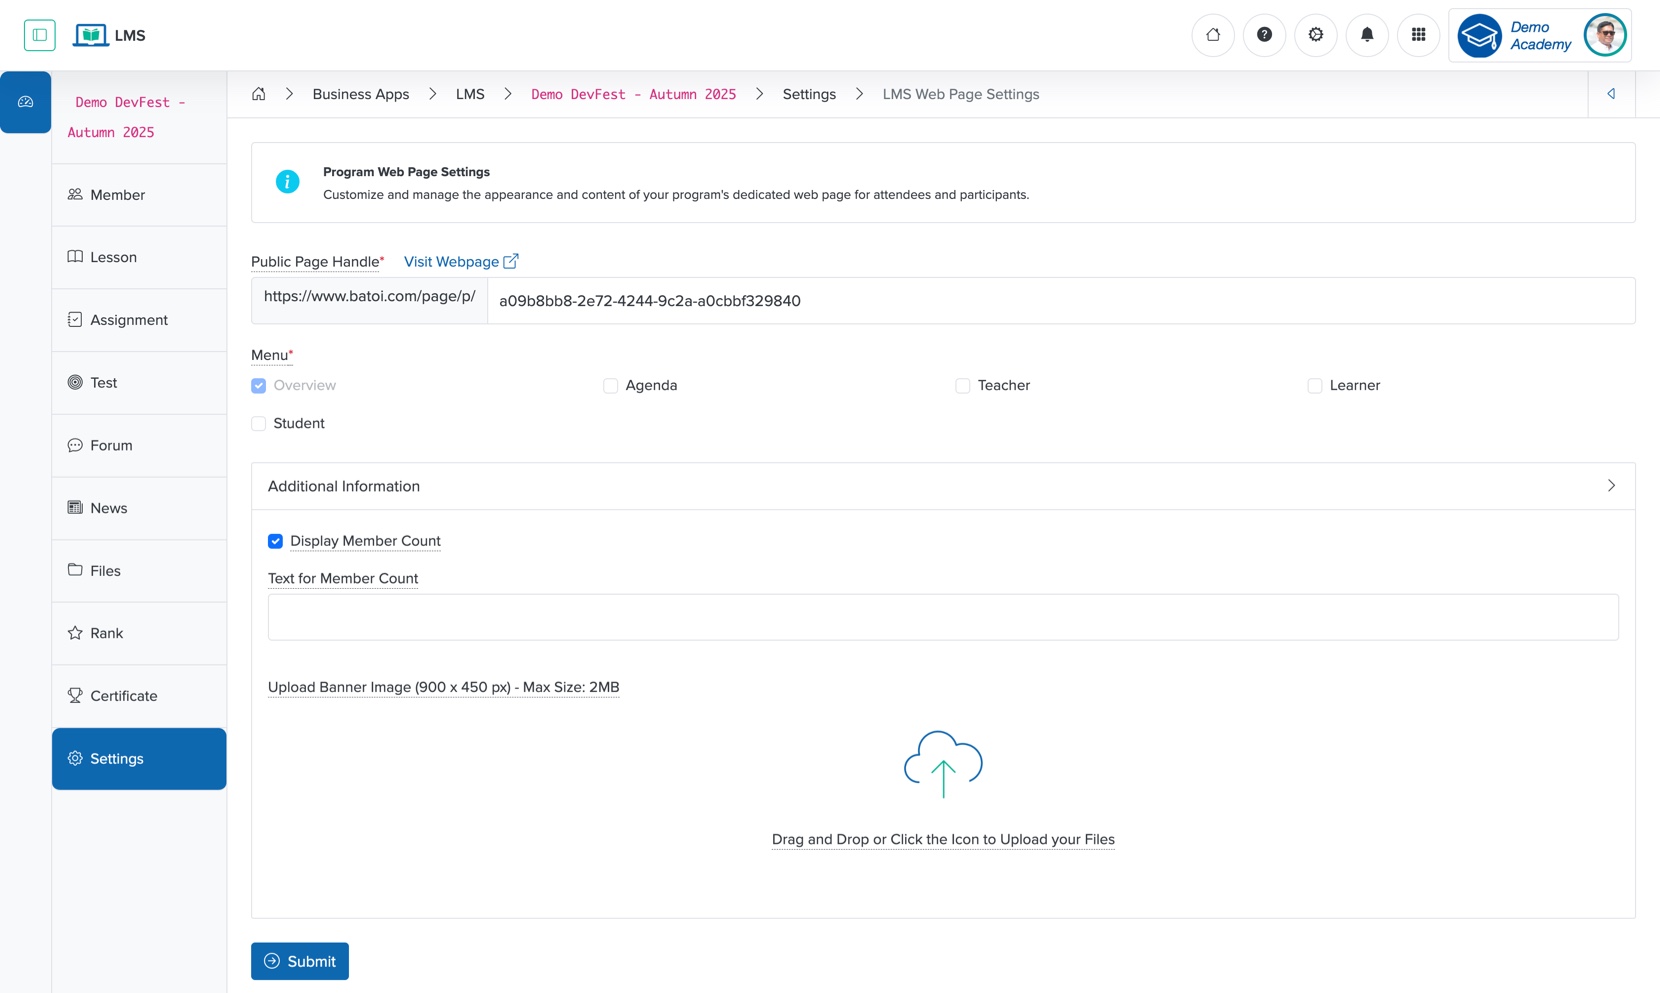This screenshot has height=993, width=1660.
Task: Expand the Additional Information section
Action: [1610, 486]
